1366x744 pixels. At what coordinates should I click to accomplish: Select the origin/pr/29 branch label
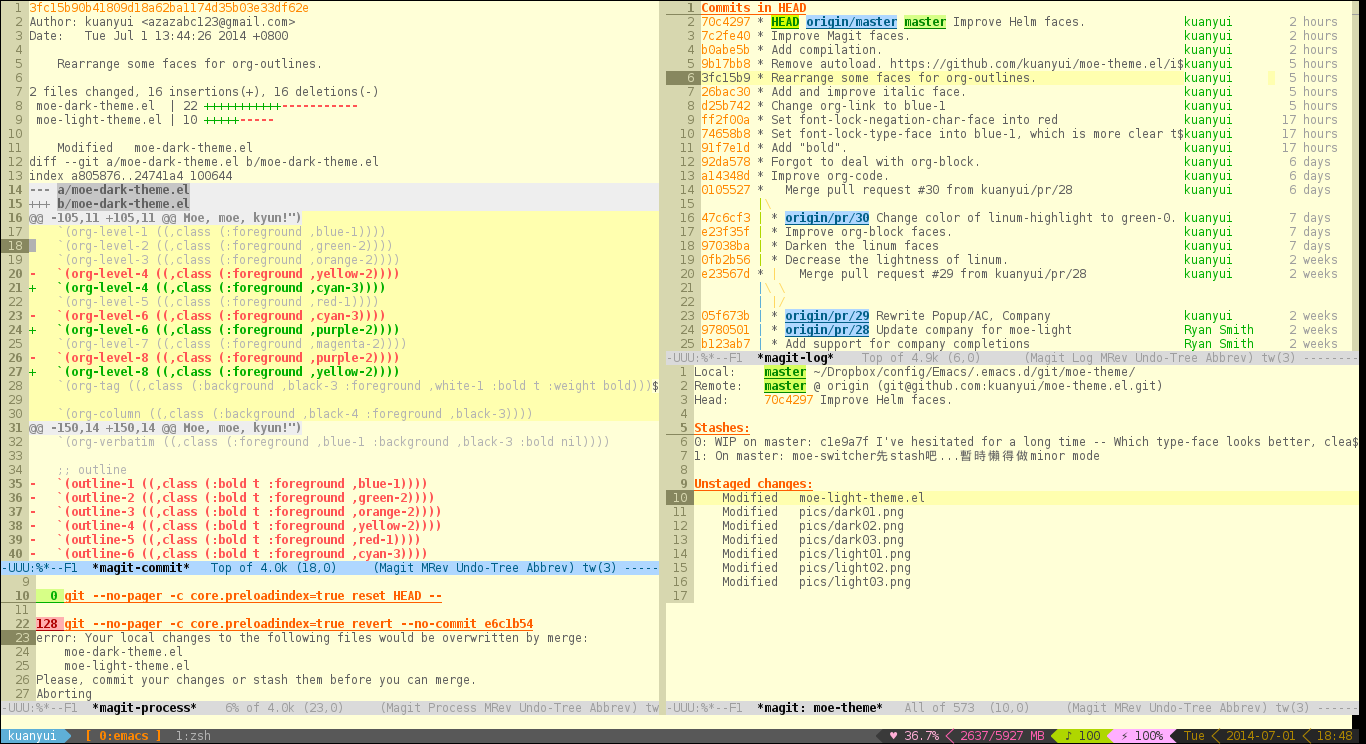(x=827, y=316)
